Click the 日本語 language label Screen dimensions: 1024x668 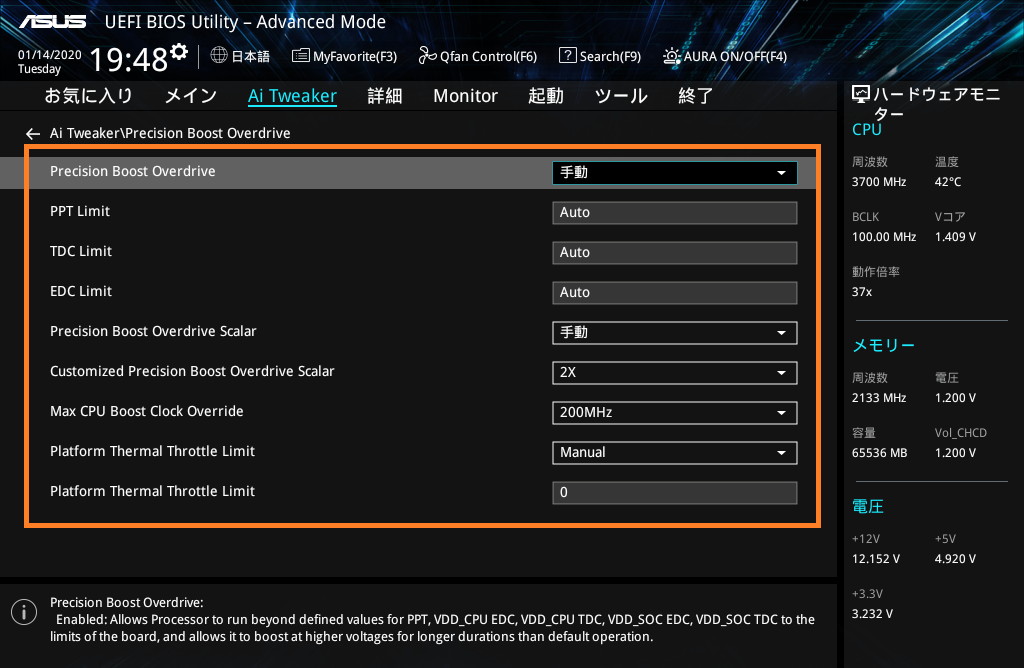click(x=251, y=56)
